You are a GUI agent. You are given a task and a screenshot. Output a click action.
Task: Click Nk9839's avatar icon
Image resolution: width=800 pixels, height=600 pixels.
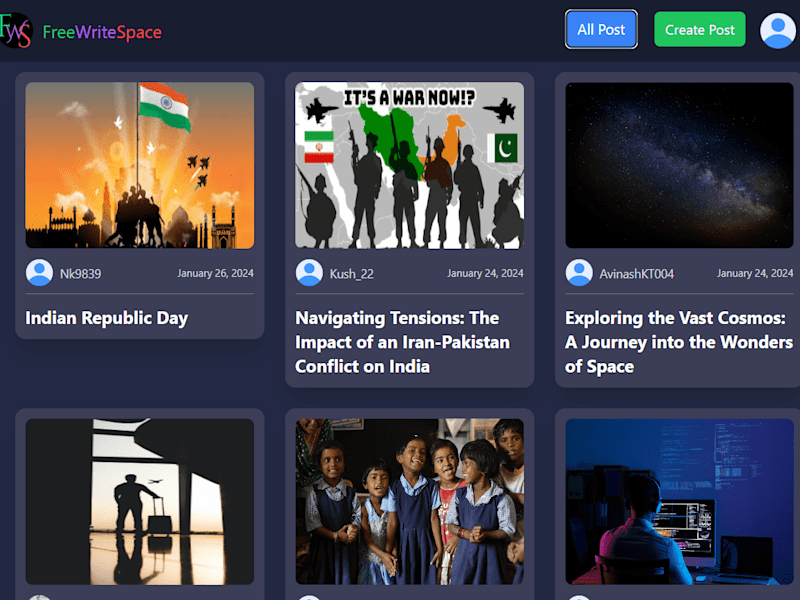[39, 273]
